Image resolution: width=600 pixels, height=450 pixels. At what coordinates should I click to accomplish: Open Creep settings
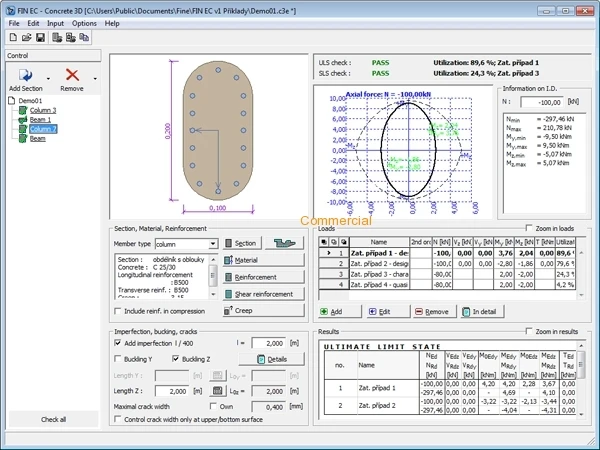264,310
